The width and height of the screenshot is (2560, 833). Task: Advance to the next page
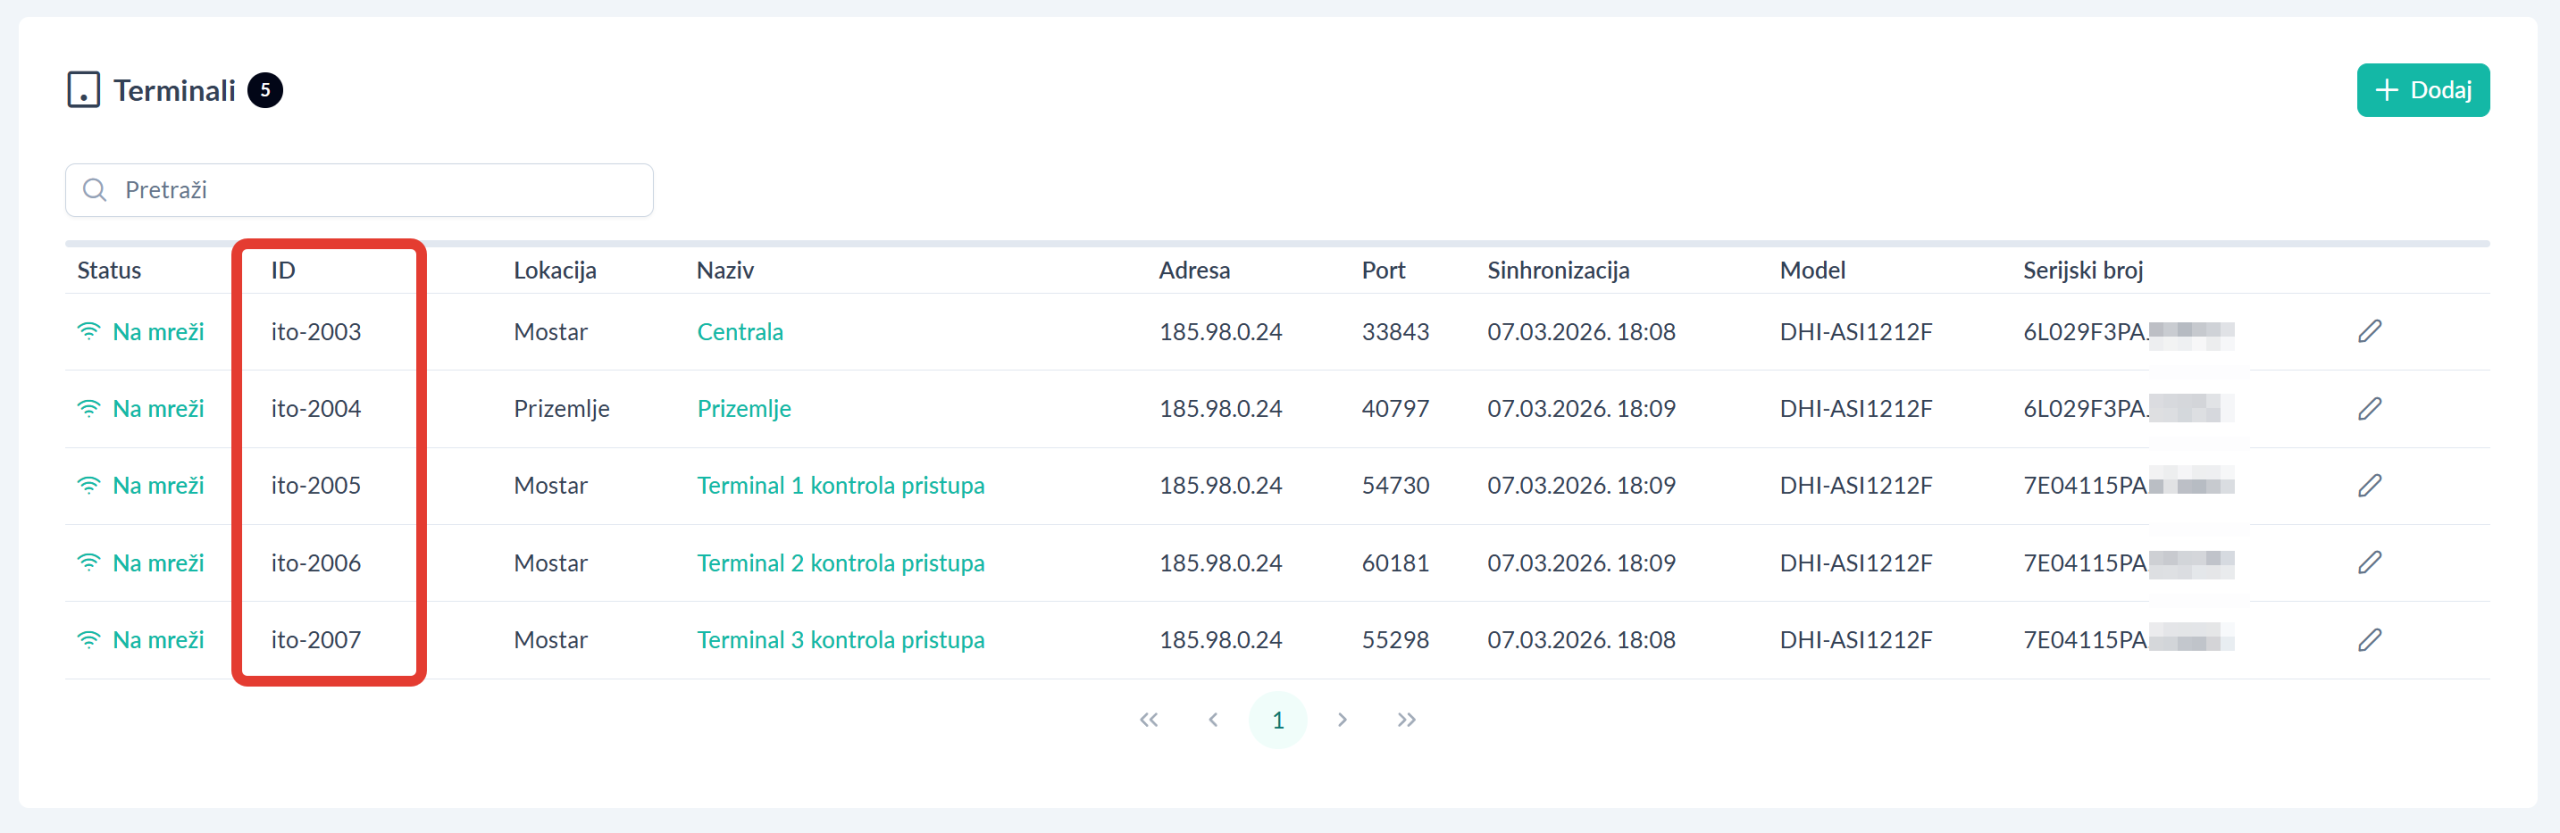(1342, 720)
